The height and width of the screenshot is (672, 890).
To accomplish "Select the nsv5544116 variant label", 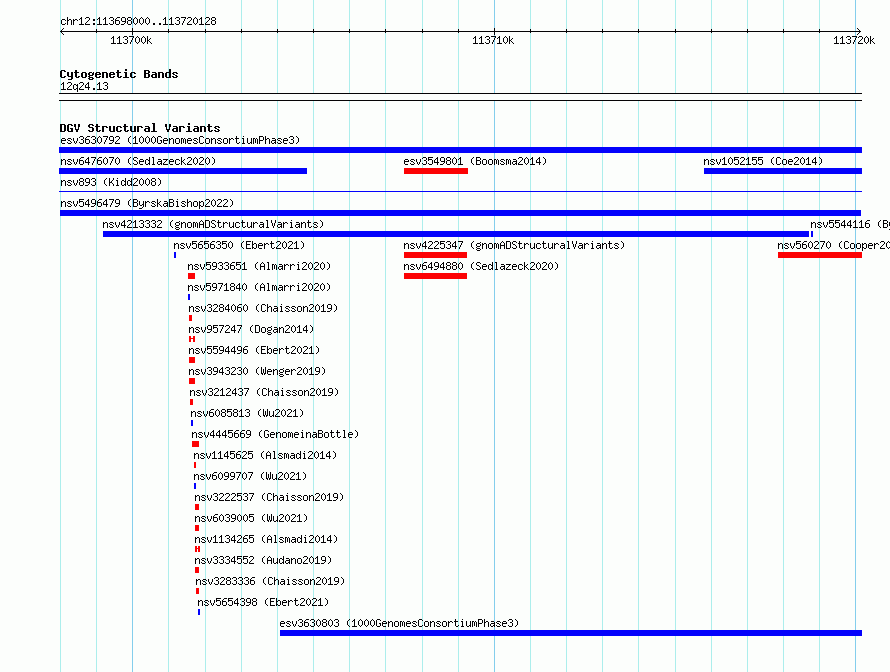I will click(x=850, y=224).
